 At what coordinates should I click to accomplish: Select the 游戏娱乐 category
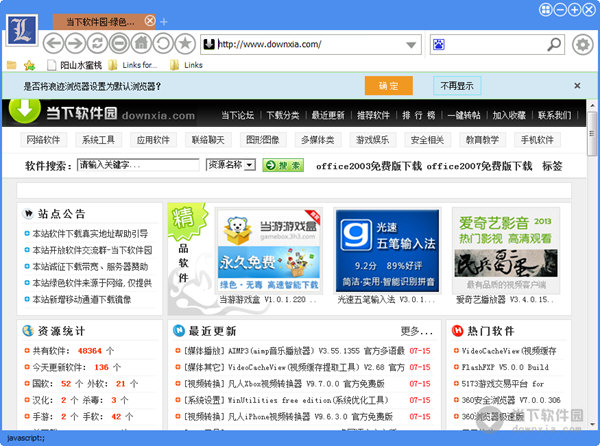[372, 140]
